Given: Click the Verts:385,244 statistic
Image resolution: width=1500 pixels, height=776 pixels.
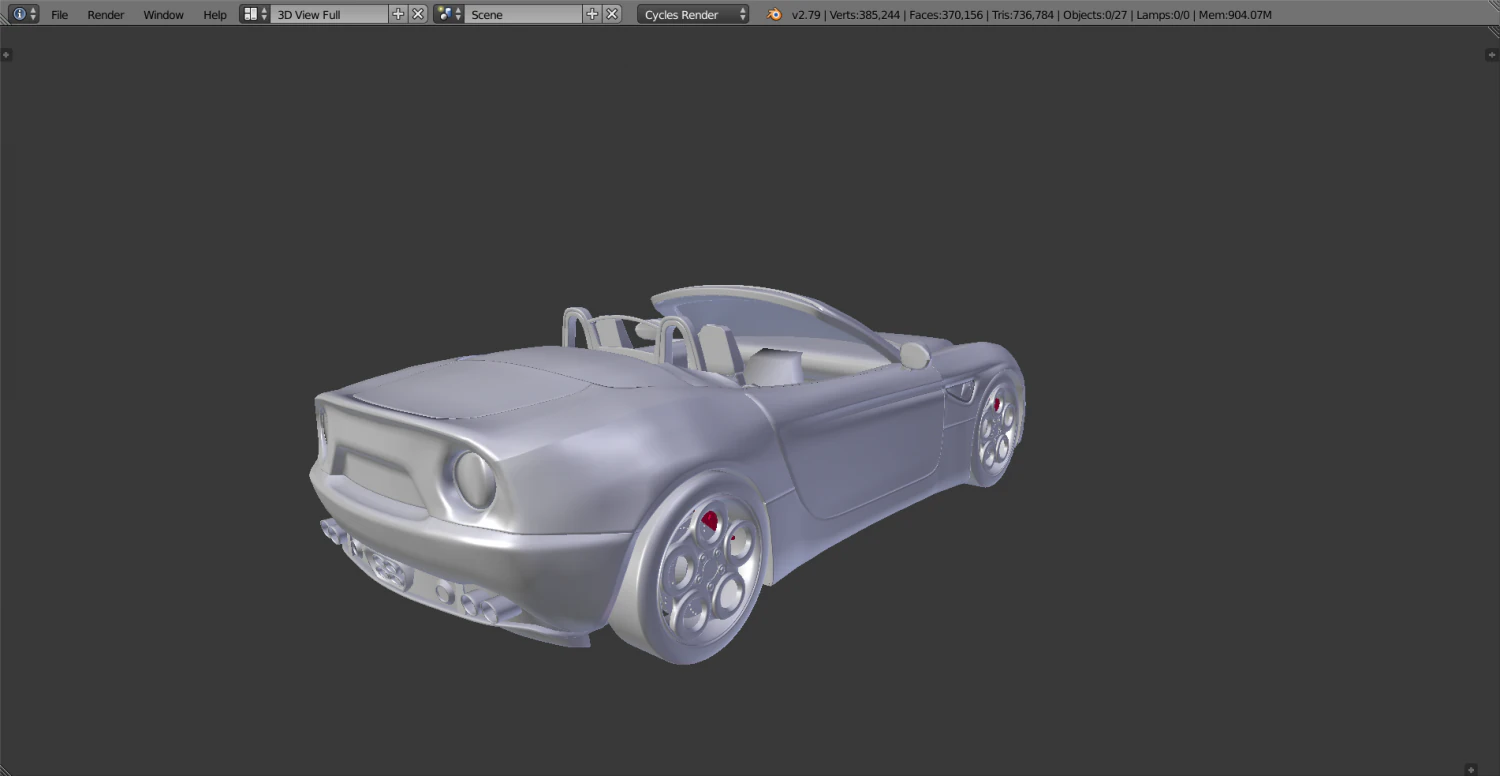Looking at the screenshot, I should 863,15.
